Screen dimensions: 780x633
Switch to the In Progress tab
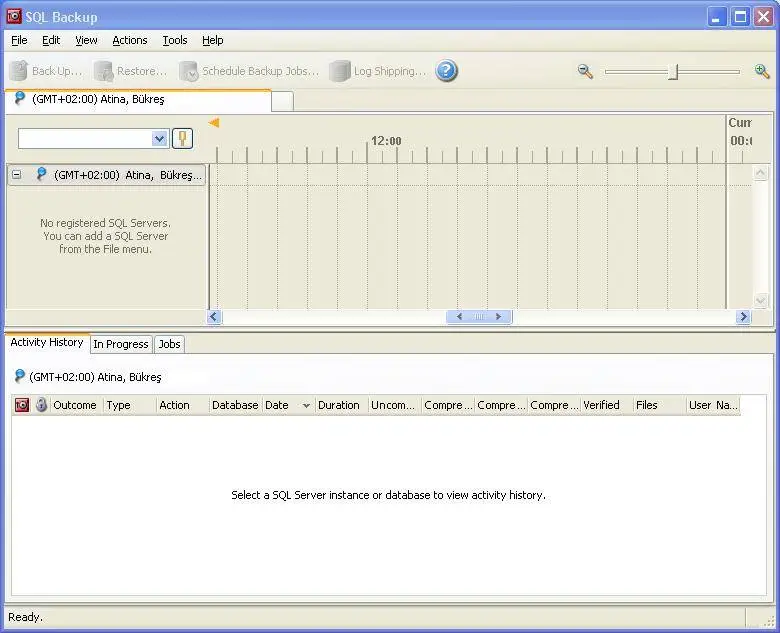[x=121, y=344]
